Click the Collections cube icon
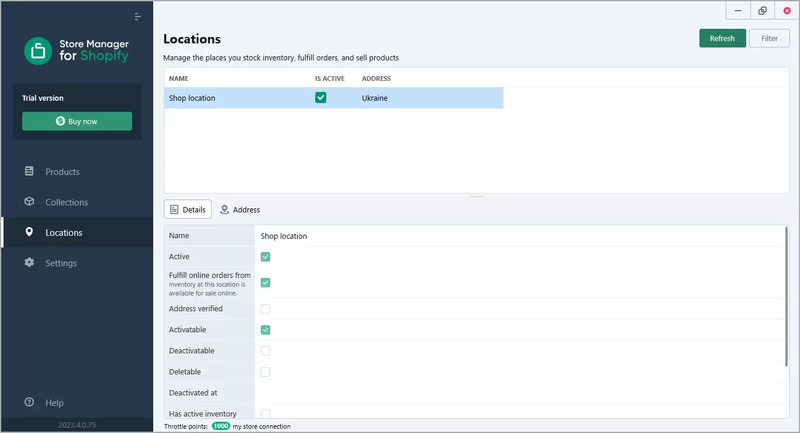The height and width of the screenshot is (433, 800). [x=29, y=201]
